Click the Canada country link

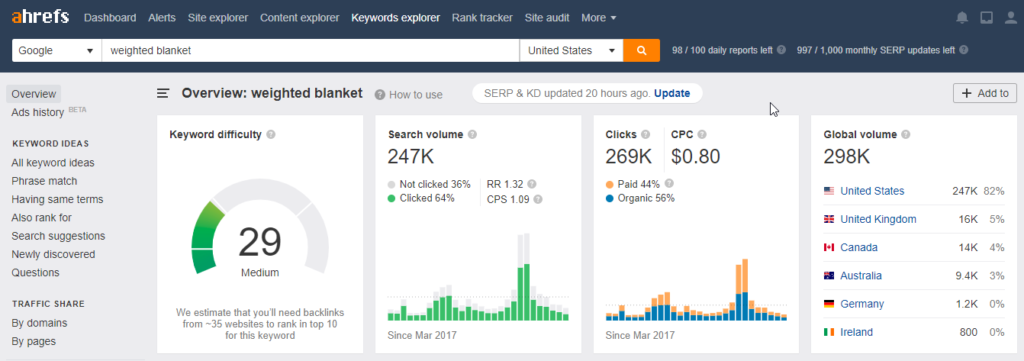pos(859,247)
